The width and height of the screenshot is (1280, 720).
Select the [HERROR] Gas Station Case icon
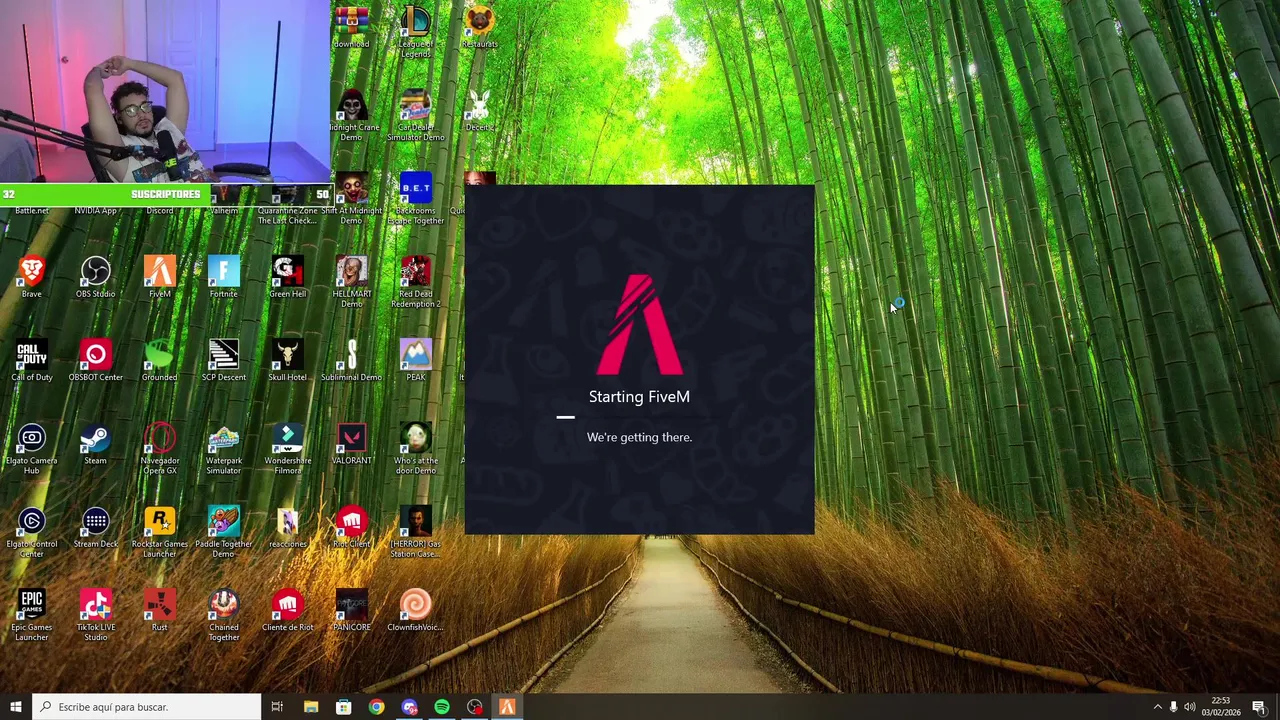click(x=415, y=532)
